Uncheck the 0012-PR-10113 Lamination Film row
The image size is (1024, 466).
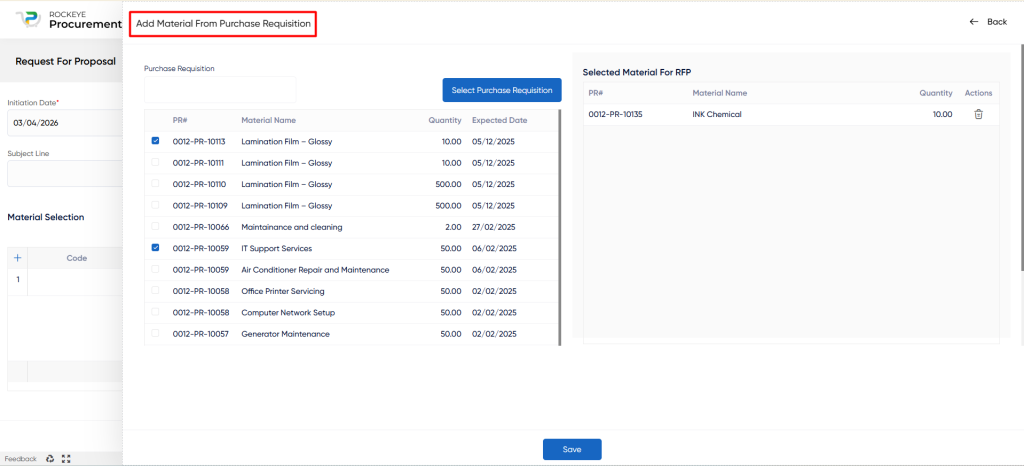coord(155,141)
